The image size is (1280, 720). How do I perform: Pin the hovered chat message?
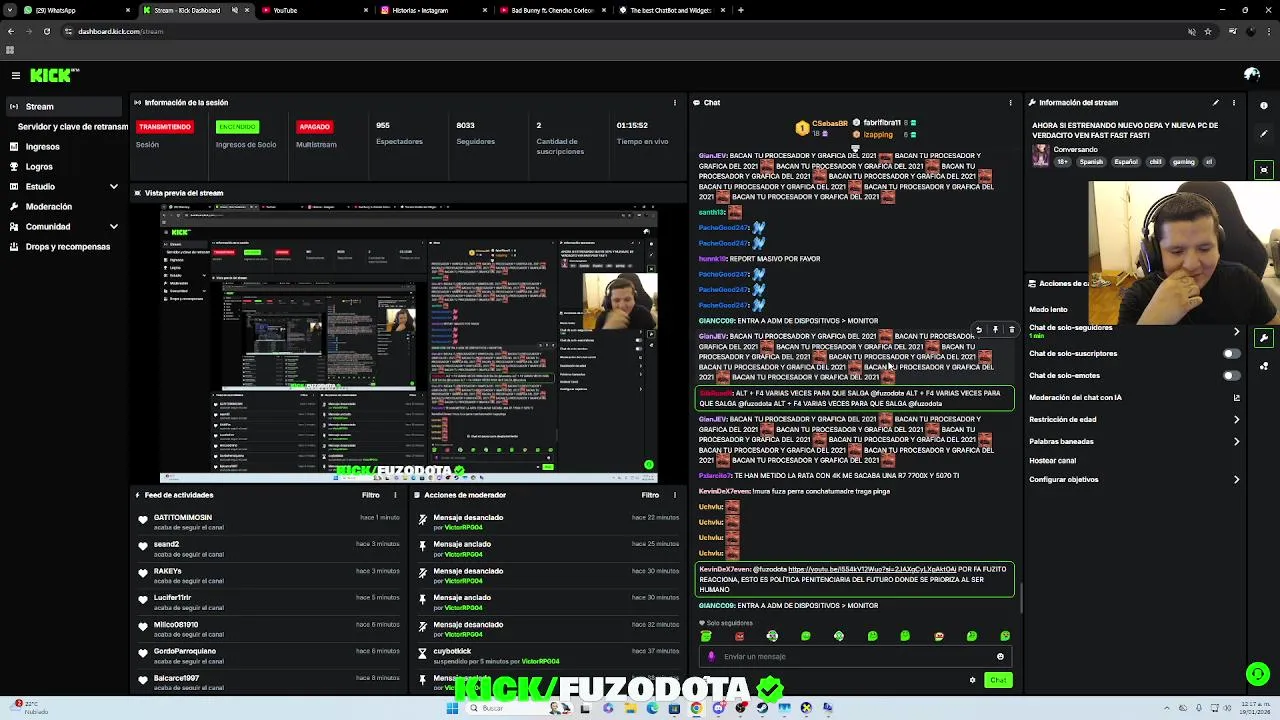click(995, 329)
